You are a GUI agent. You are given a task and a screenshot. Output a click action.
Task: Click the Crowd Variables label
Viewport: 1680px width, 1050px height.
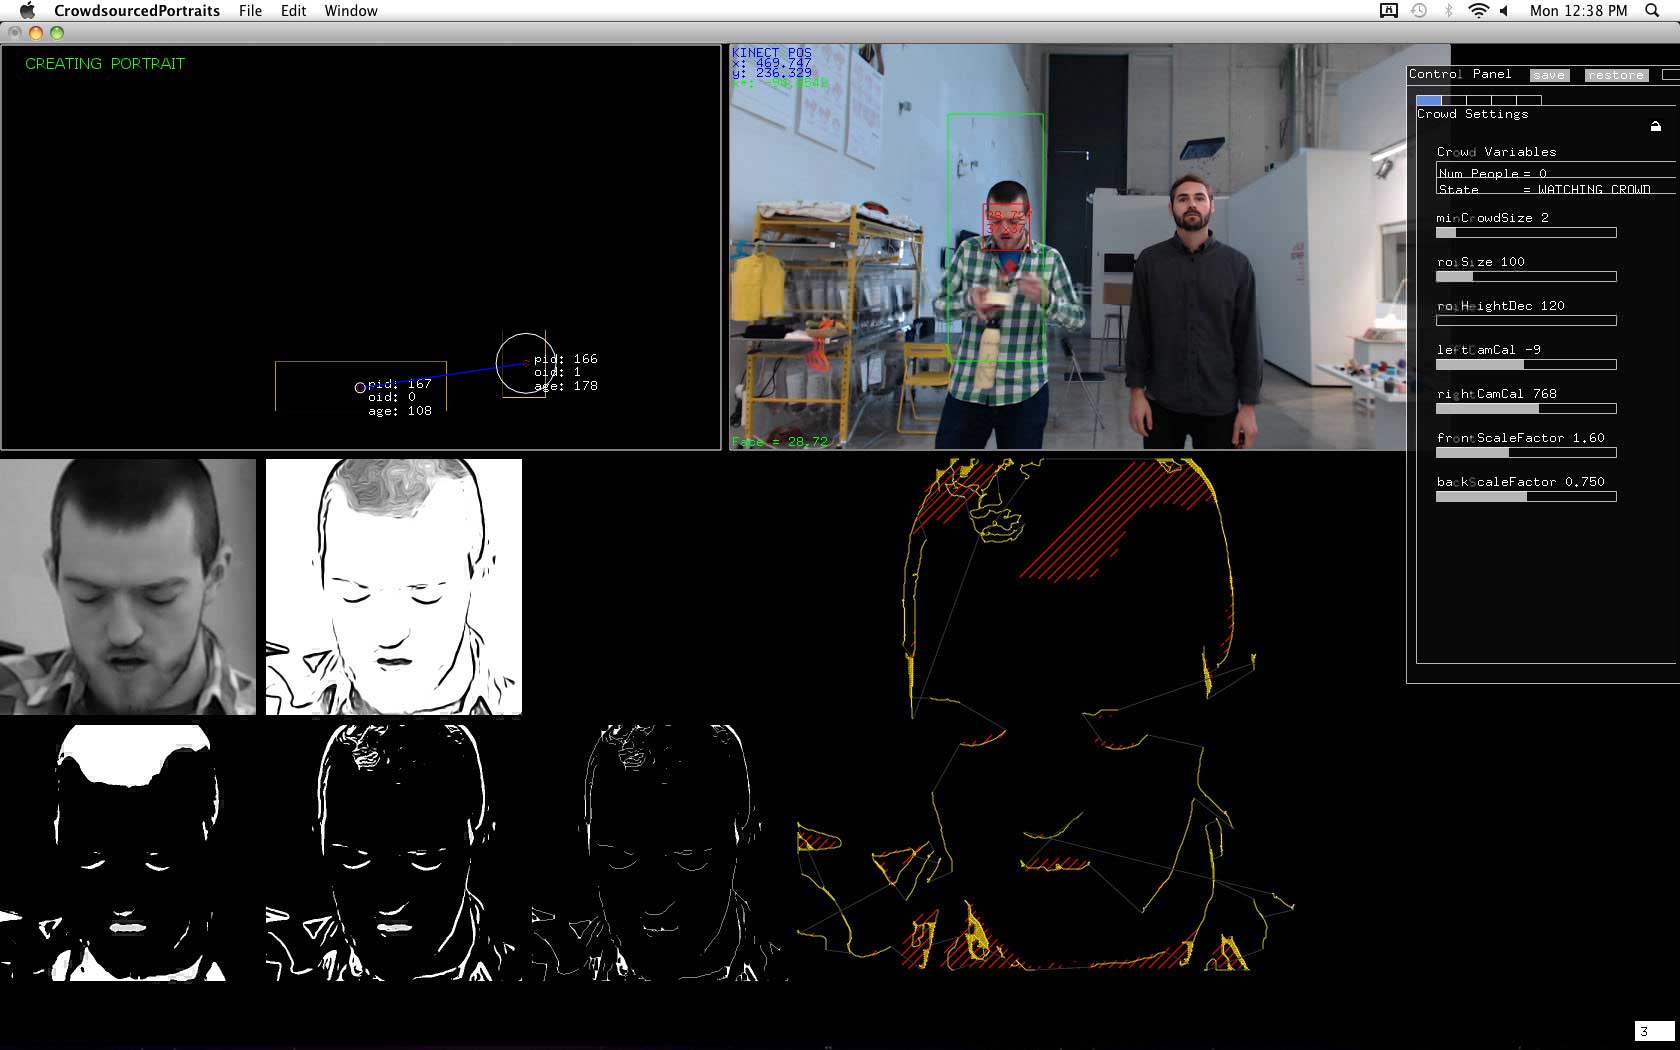1496,152
